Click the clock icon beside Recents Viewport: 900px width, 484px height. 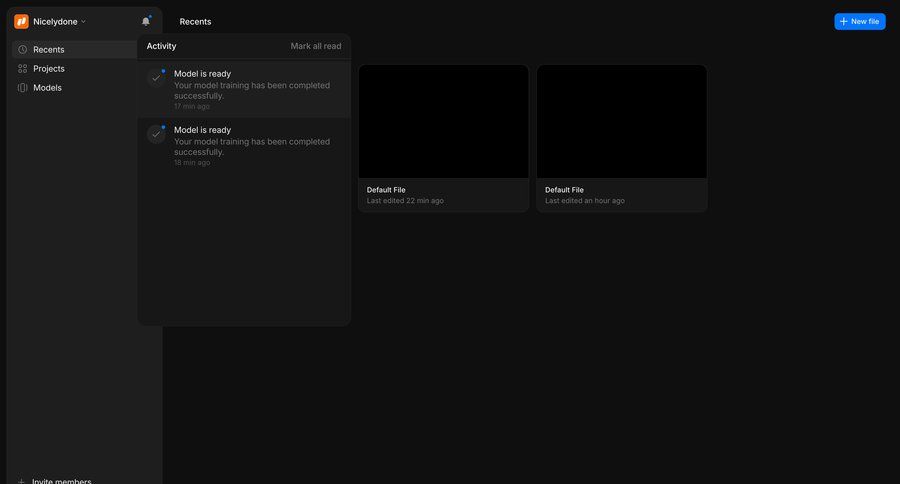coord(22,49)
